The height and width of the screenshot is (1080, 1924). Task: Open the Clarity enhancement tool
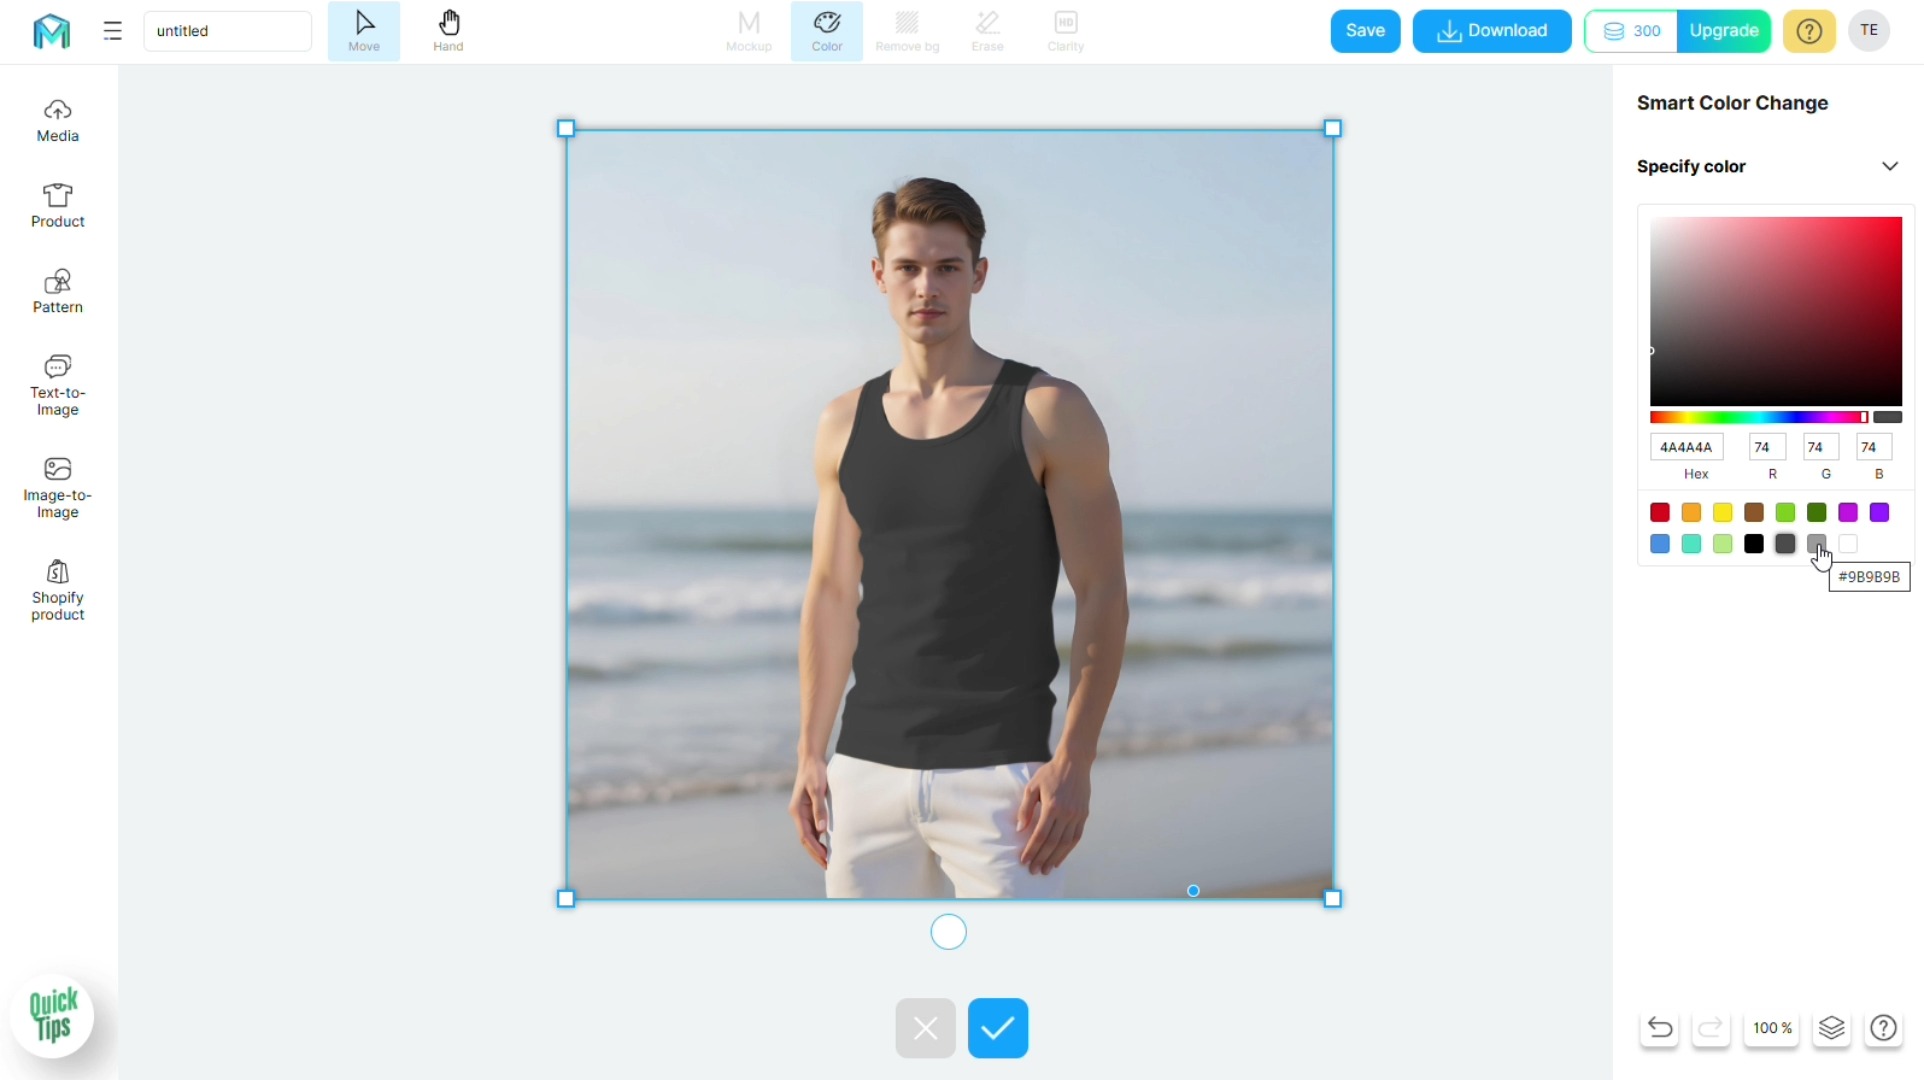1065,31
